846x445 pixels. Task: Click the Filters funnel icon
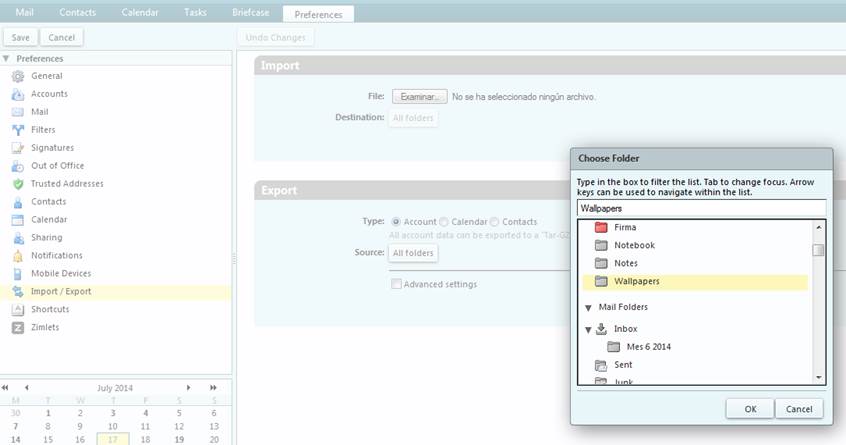[x=18, y=130]
